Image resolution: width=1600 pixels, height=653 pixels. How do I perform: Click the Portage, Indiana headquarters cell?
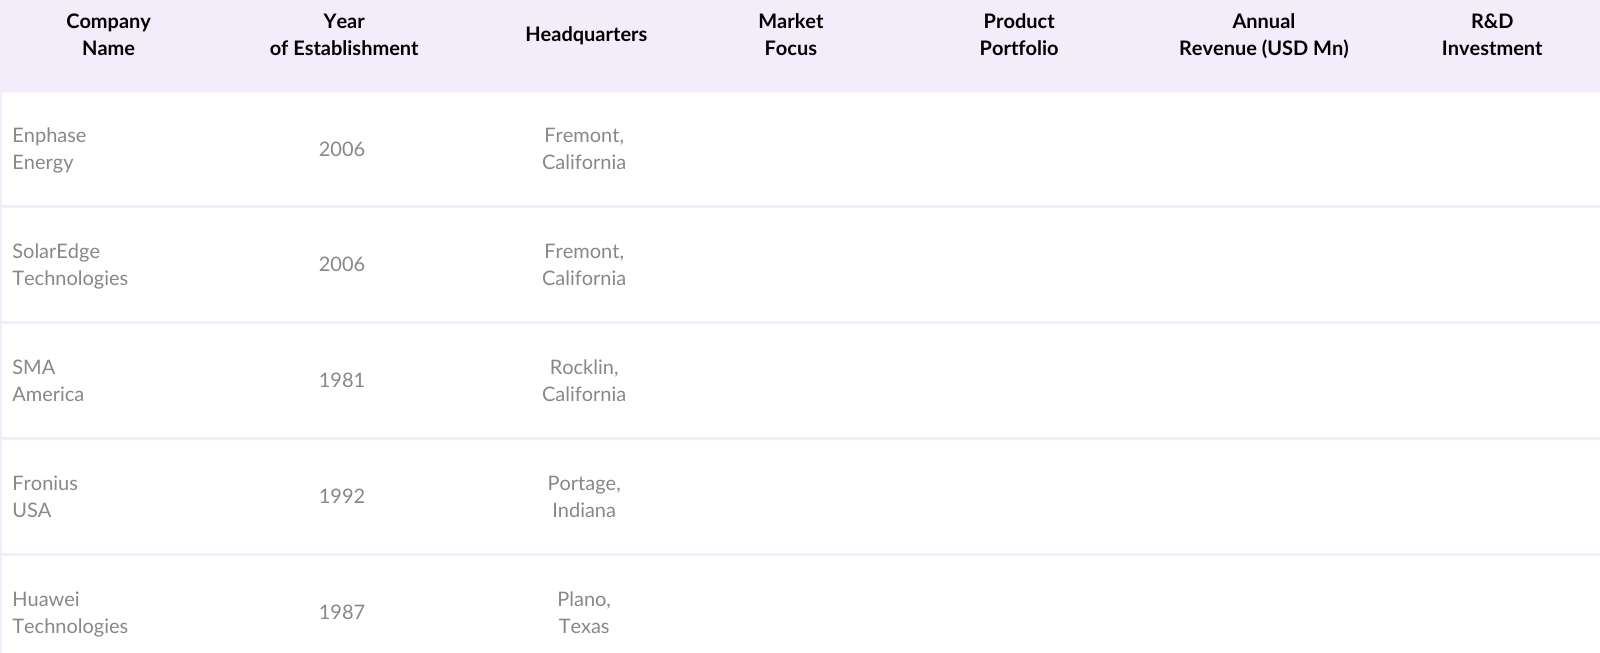point(584,497)
